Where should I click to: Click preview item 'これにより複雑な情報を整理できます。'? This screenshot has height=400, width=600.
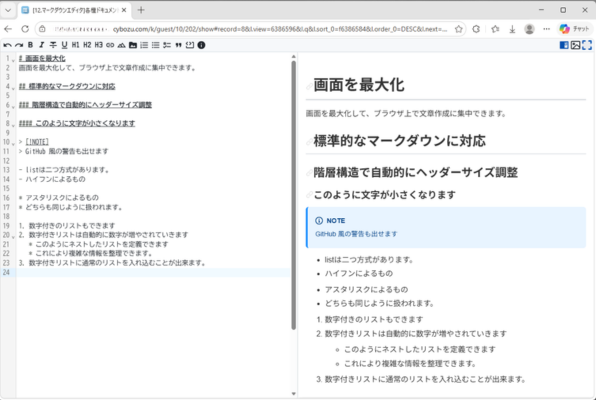coord(410,364)
